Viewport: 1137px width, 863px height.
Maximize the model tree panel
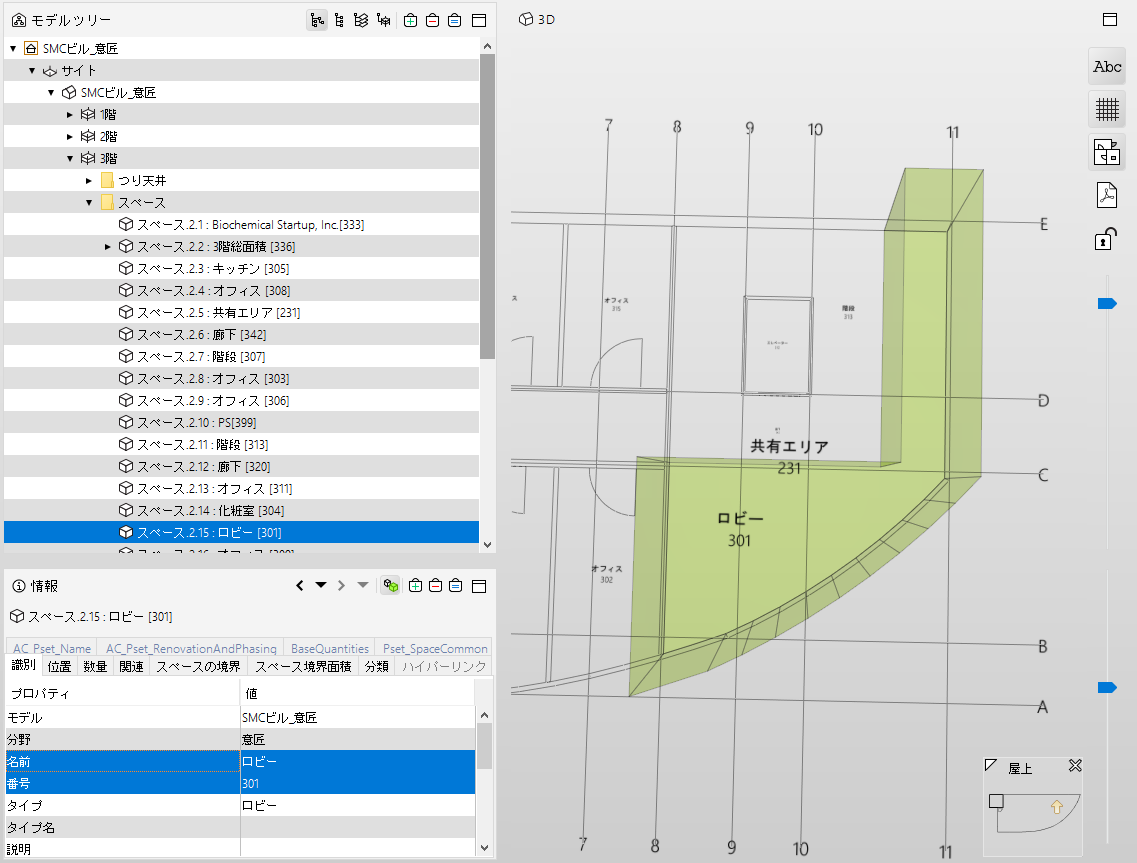479,20
